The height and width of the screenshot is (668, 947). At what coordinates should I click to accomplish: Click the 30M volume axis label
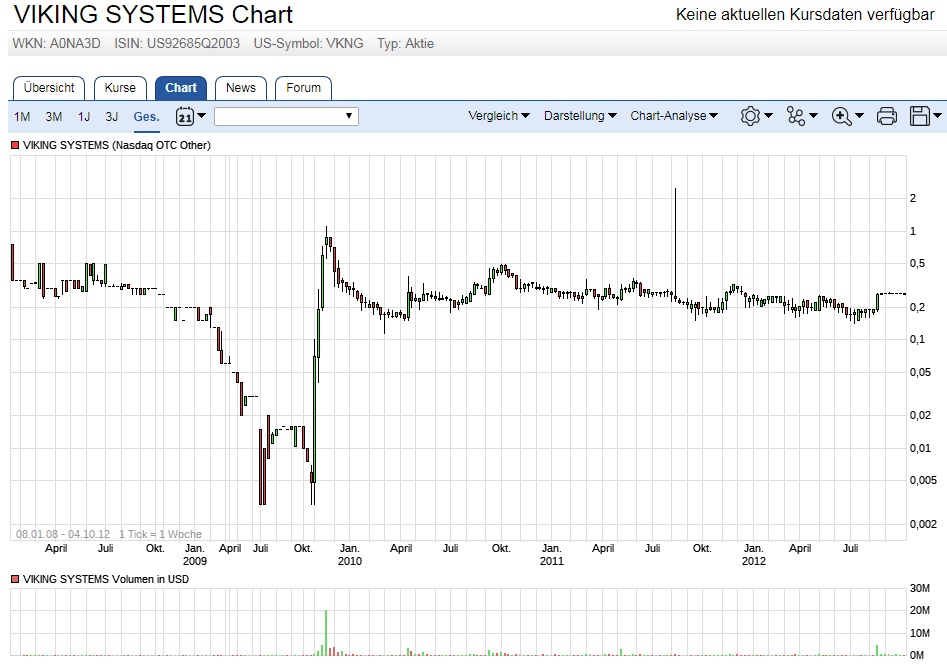point(920,588)
